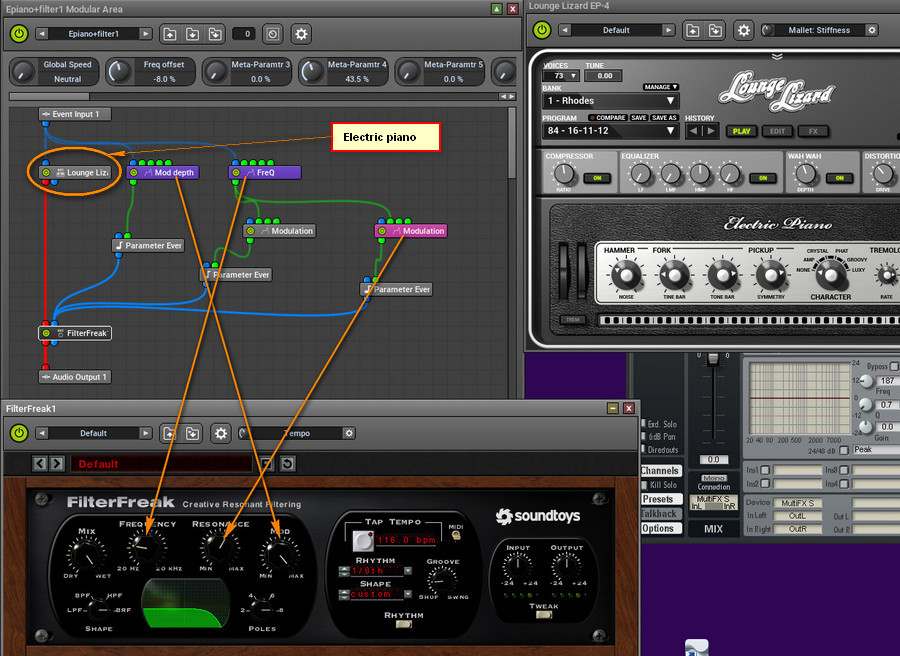Switch to Lounge Lizard EDIT tab
Viewport: 900px width, 656px height.
[778, 131]
